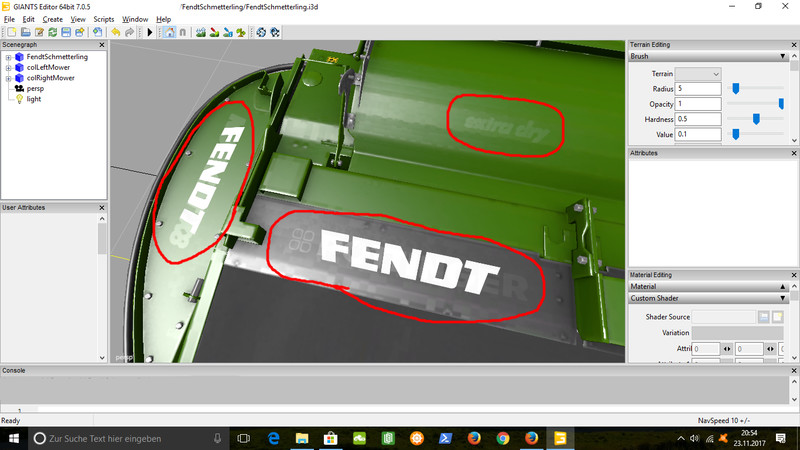Expand the colLeftMower tree node

tap(8, 68)
